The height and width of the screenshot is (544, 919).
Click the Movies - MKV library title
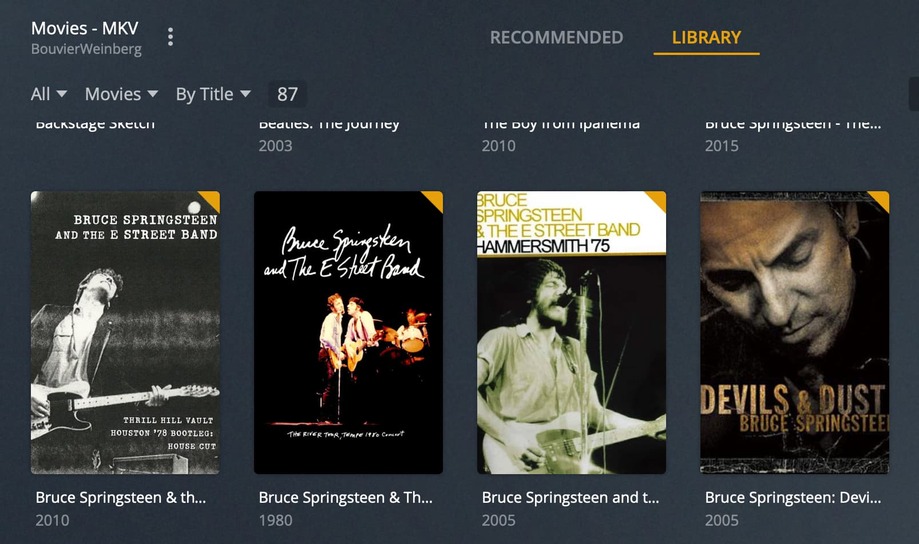tap(85, 28)
